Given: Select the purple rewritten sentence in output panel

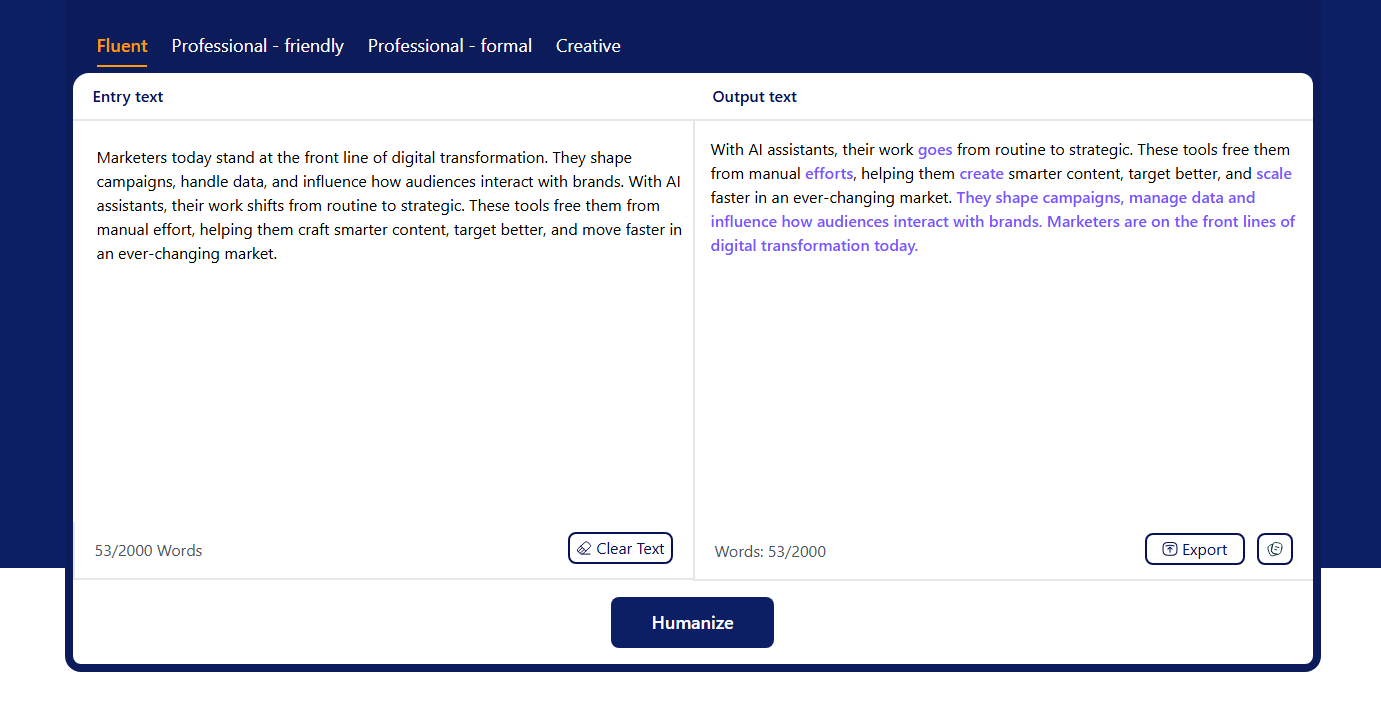Looking at the screenshot, I should point(1000,221).
